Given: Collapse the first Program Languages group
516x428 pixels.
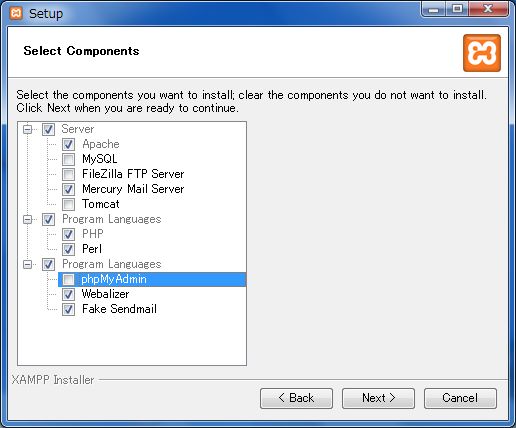Looking at the screenshot, I should tap(27, 219).
